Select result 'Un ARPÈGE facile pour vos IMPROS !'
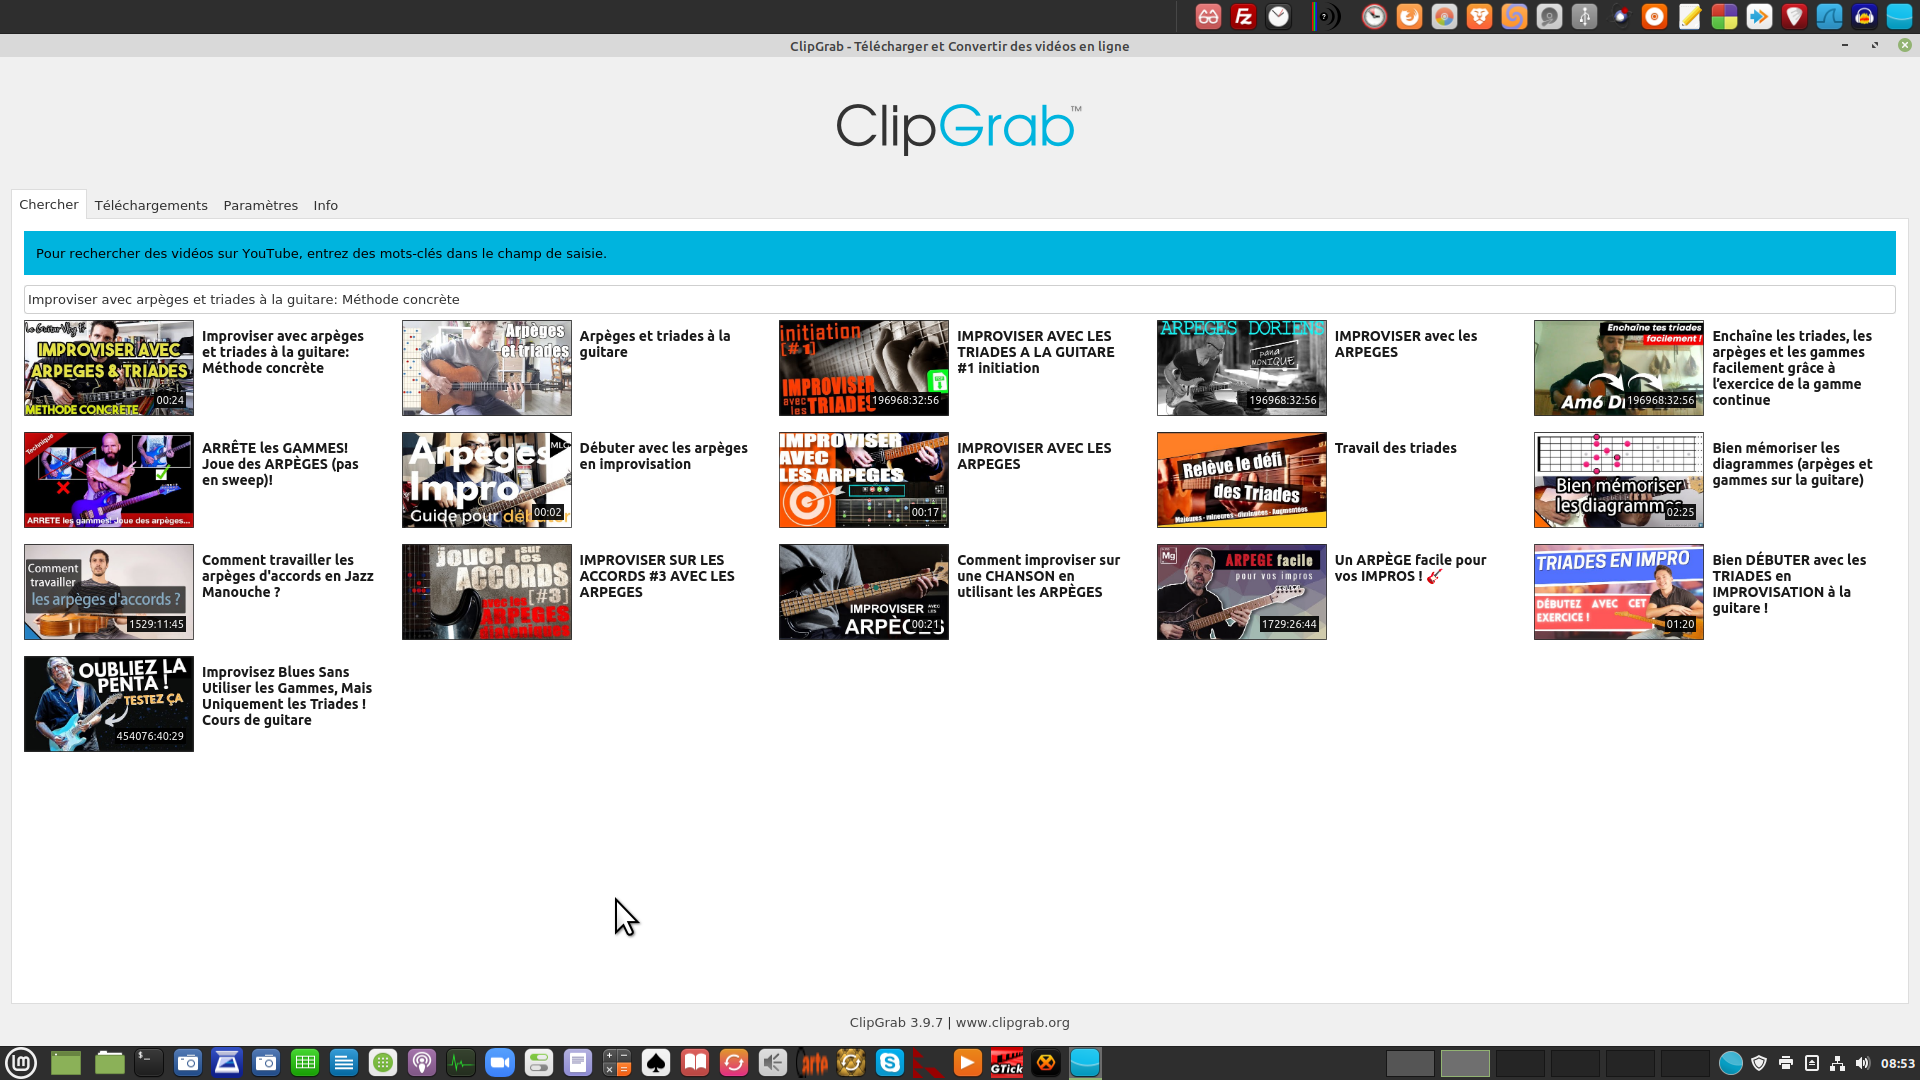 (1410, 568)
